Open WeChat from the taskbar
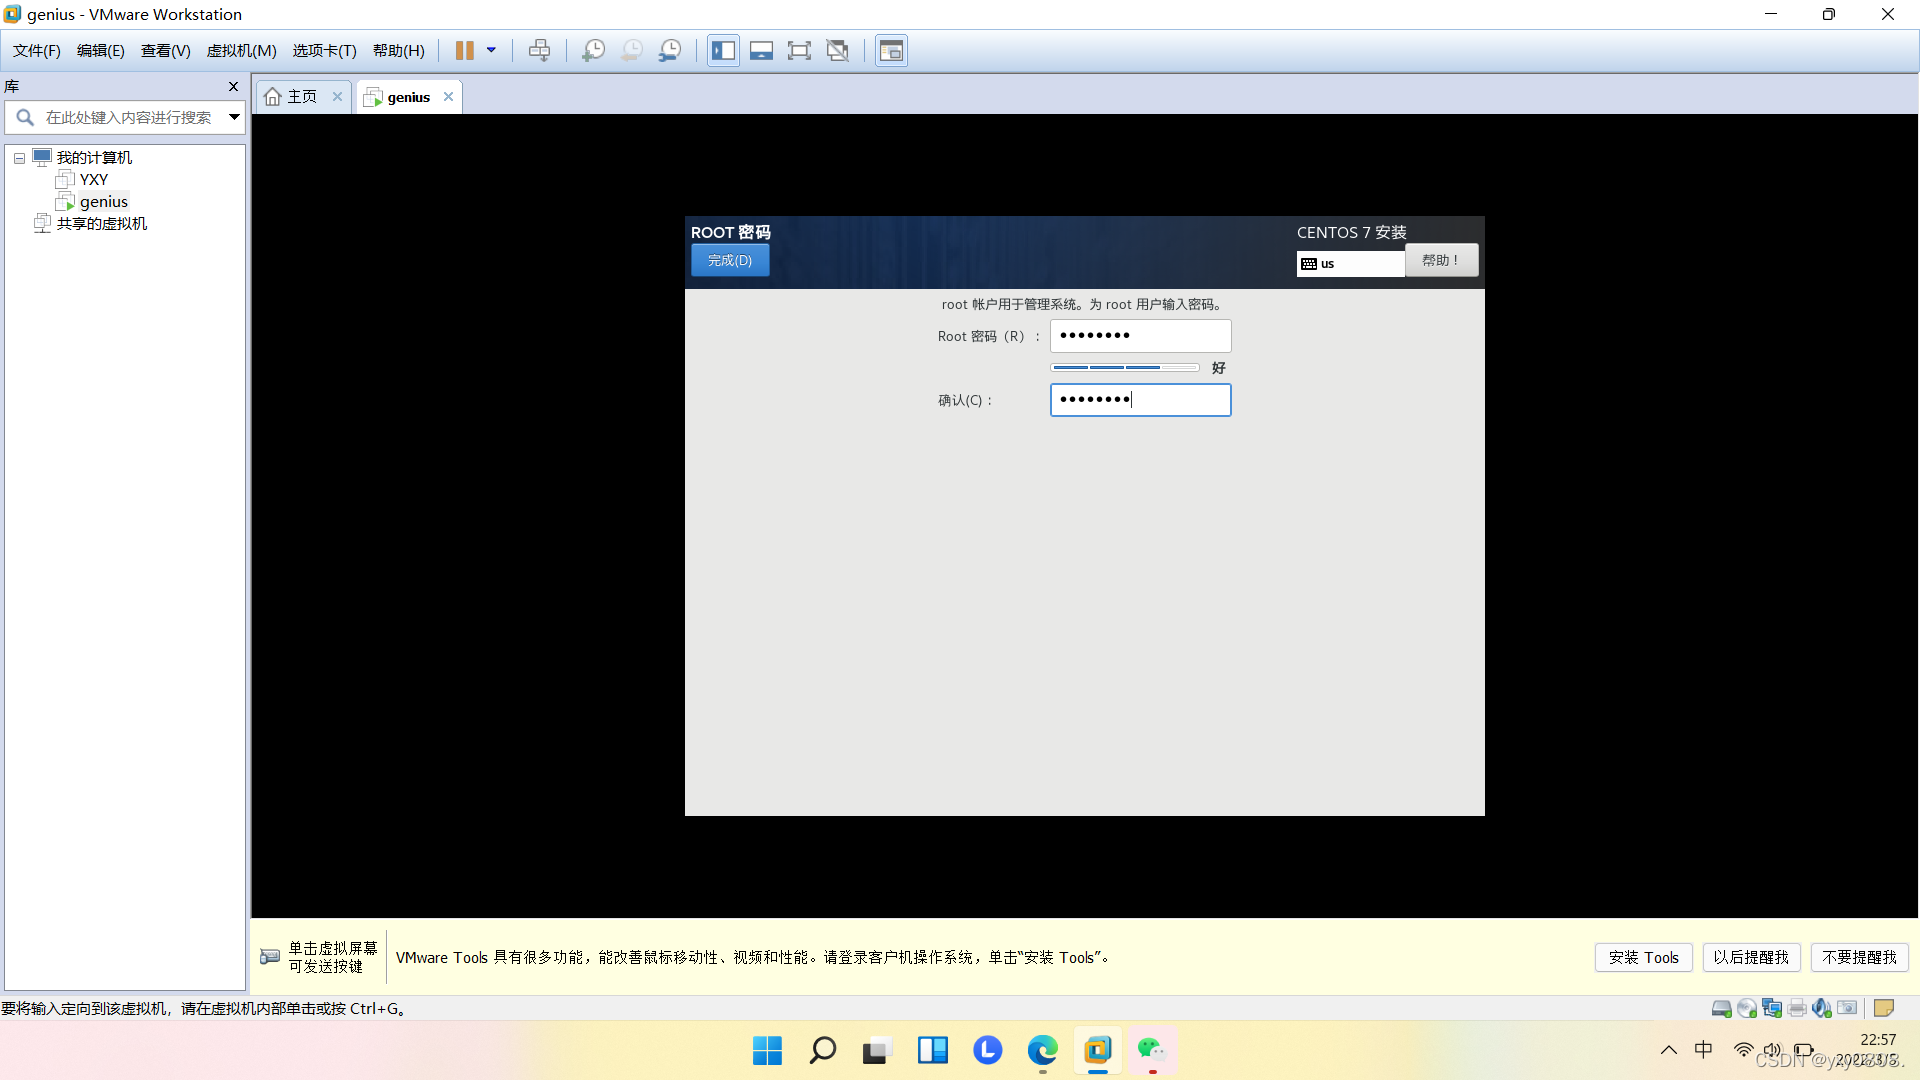 click(x=1152, y=1051)
